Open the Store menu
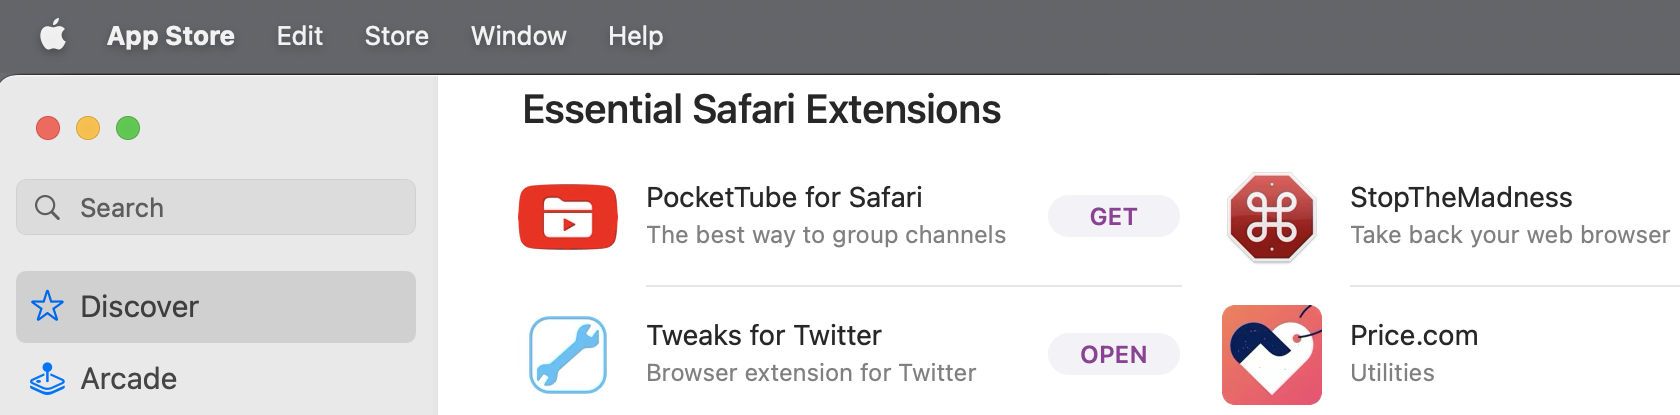This screenshot has height=415, width=1680. [x=396, y=36]
